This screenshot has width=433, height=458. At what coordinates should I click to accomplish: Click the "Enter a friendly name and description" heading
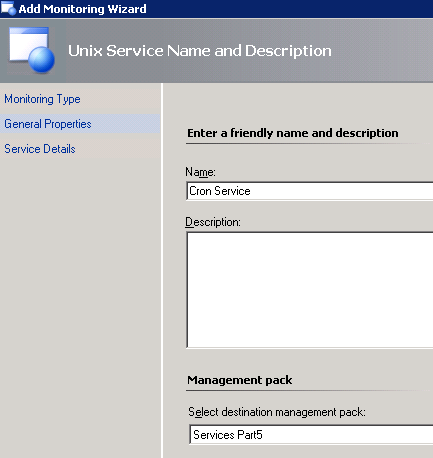pyautogui.click(x=293, y=133)
